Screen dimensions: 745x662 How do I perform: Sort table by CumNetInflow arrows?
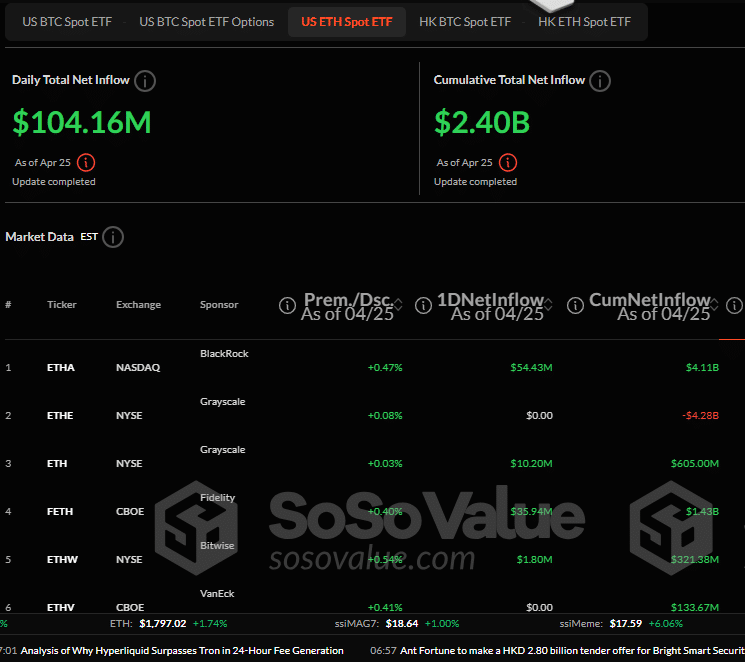pyautogui.click(x=715, y=305)
